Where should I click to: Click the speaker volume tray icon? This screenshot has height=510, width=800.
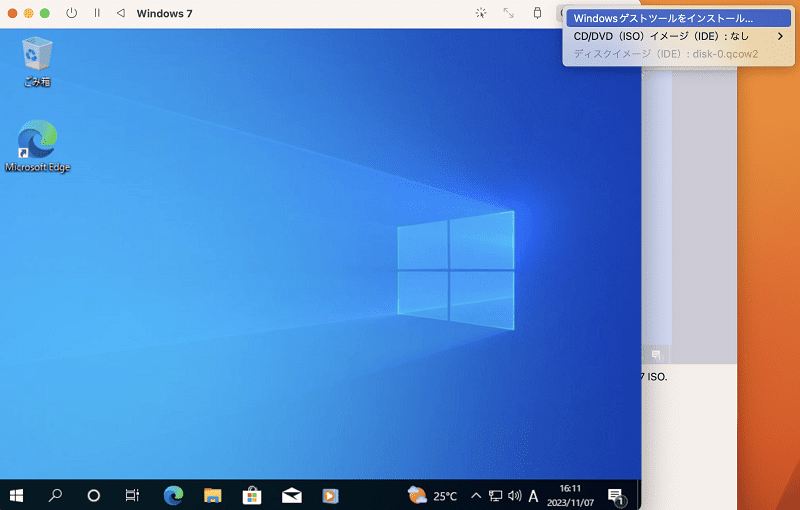tap(515, 495)
